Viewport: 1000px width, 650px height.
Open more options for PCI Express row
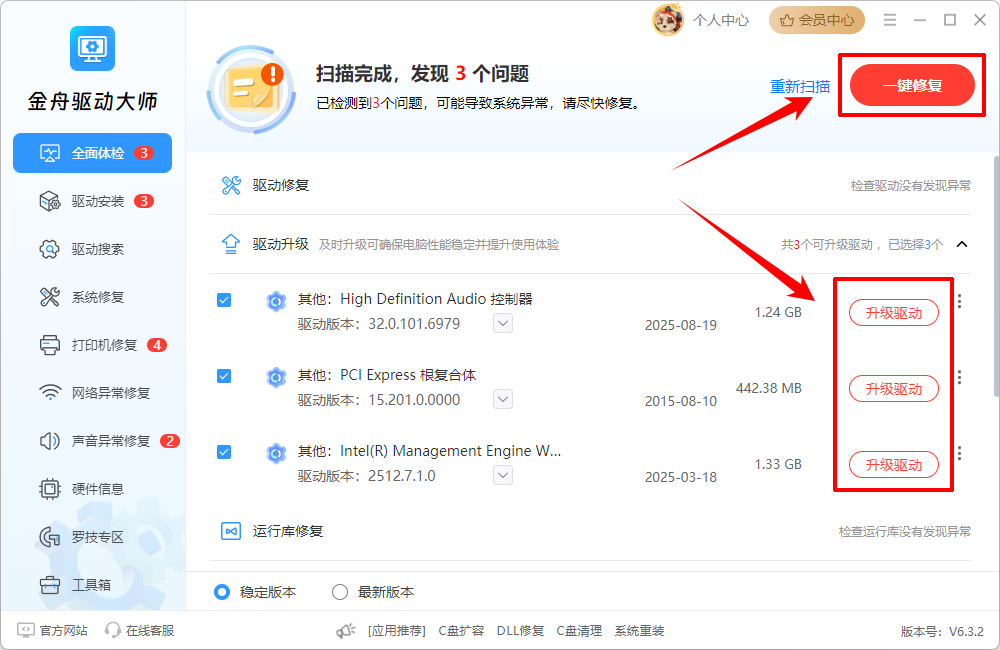pyautogui.click(x=960, y=378)
